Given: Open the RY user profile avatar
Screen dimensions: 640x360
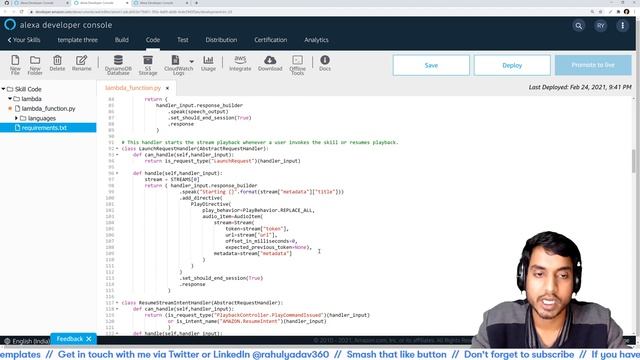Looking at the screenshot, I should tap(600, 26).
